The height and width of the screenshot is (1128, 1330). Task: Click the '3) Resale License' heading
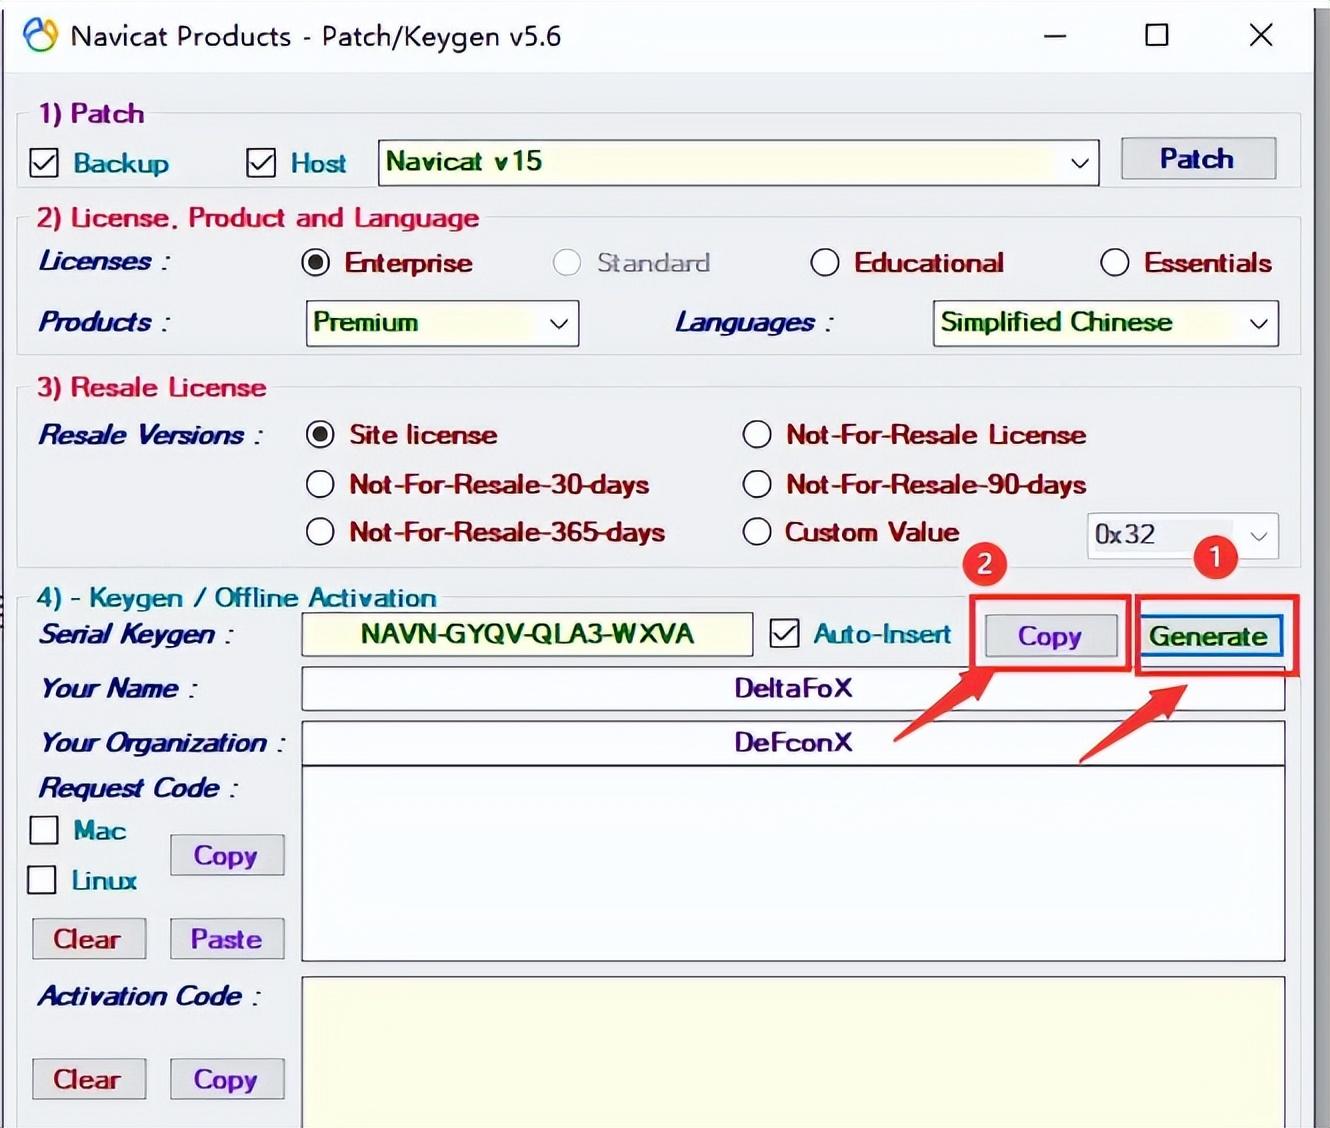point(152,388)
